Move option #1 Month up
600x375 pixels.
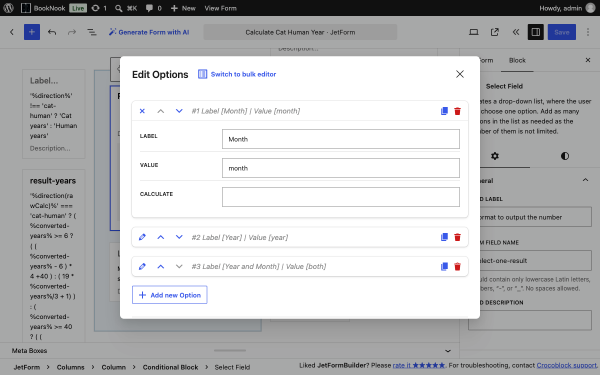point(161,111)
